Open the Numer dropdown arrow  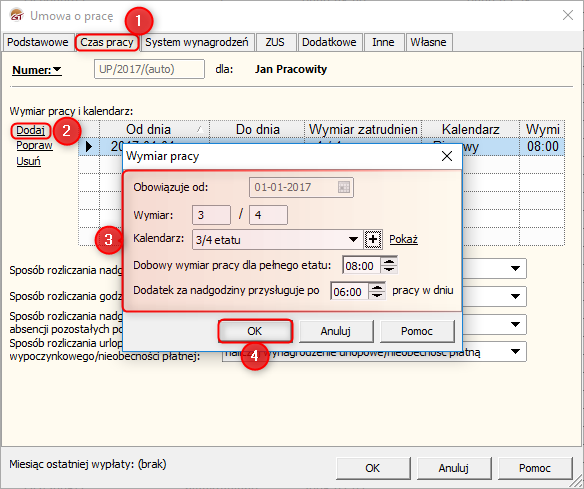click(57, 70)
